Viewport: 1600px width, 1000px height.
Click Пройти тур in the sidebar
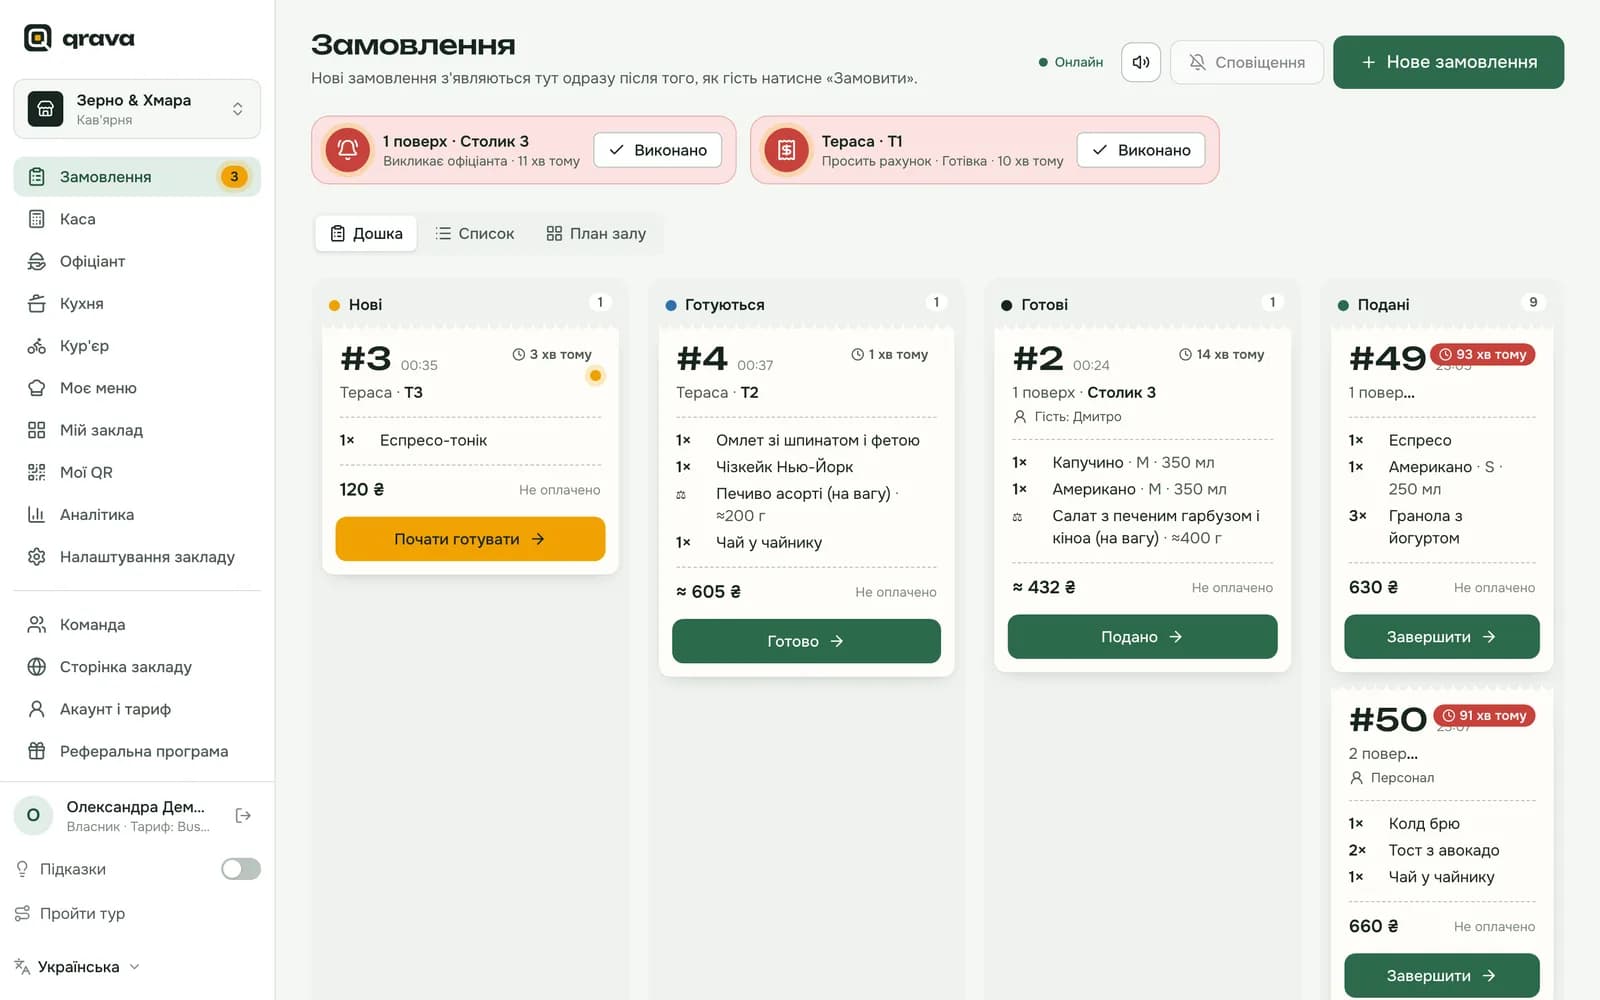click(x=71, y=913)
